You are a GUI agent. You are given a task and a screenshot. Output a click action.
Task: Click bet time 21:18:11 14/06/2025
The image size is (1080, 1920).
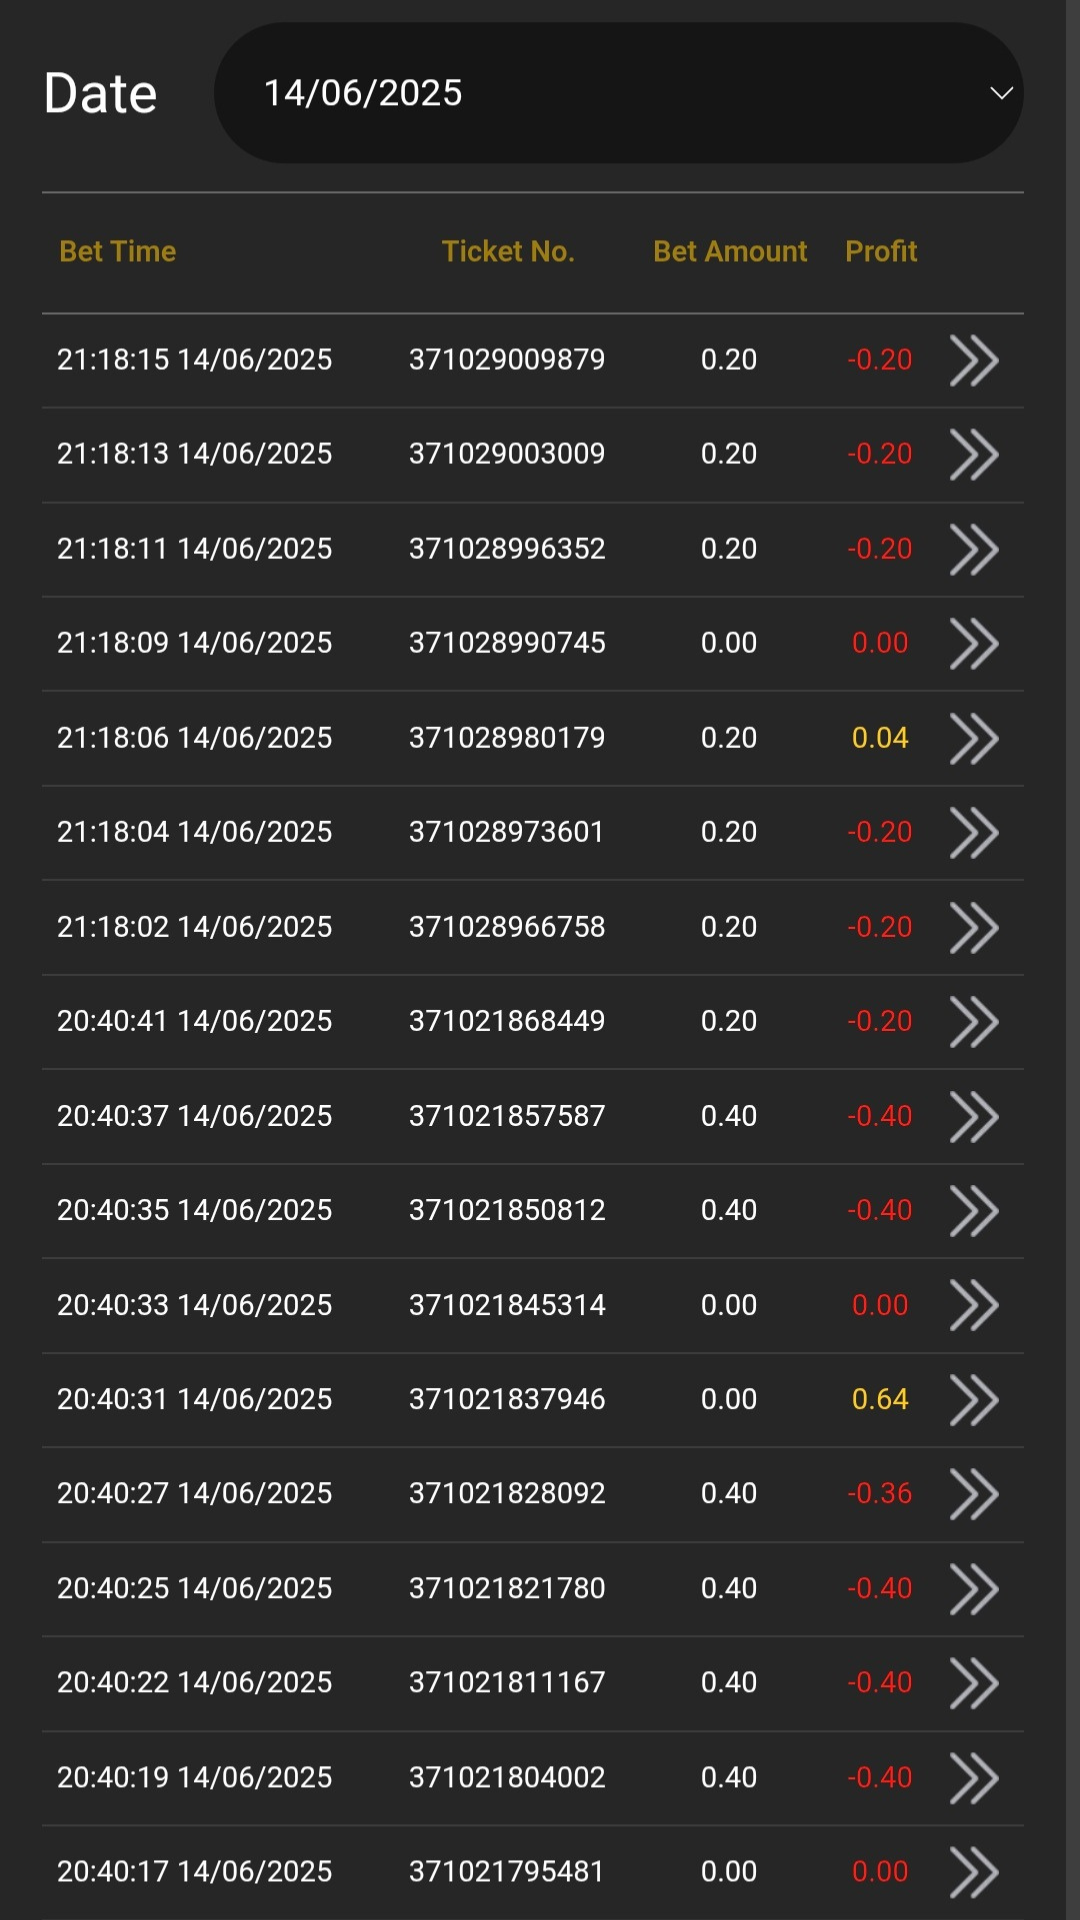(194, 548)
